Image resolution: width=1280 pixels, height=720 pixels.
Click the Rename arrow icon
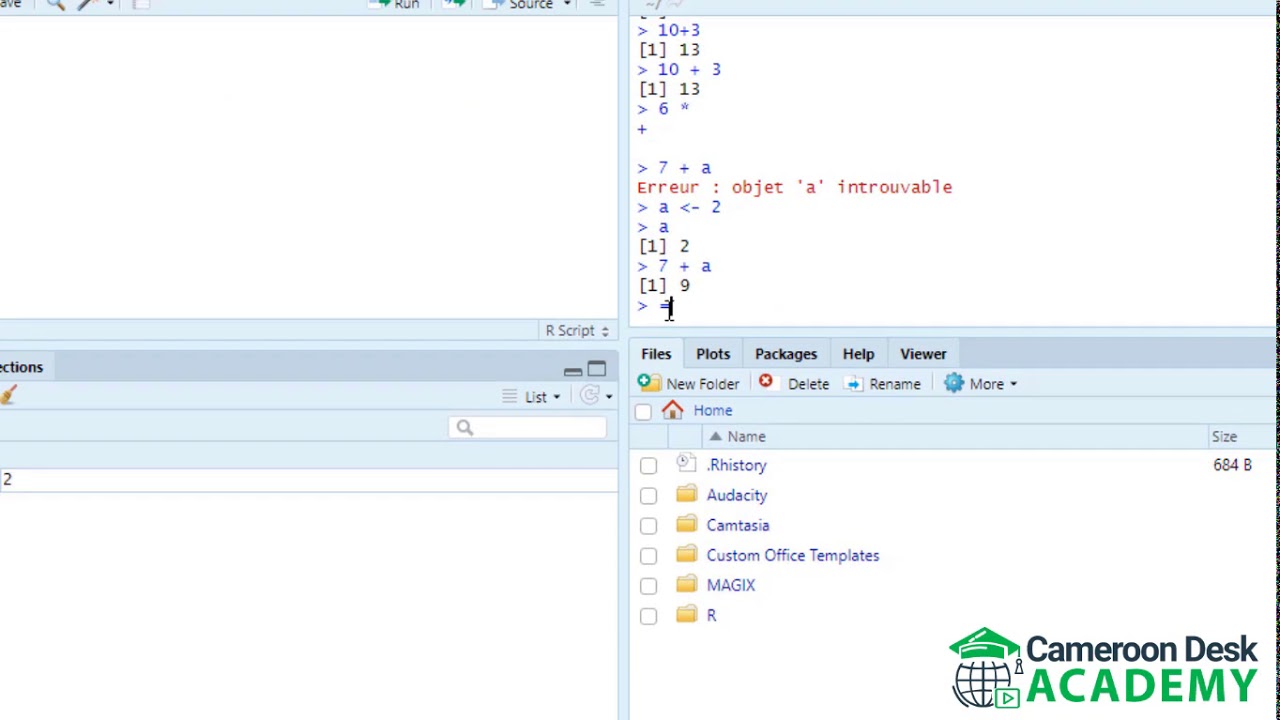point(854,384)
